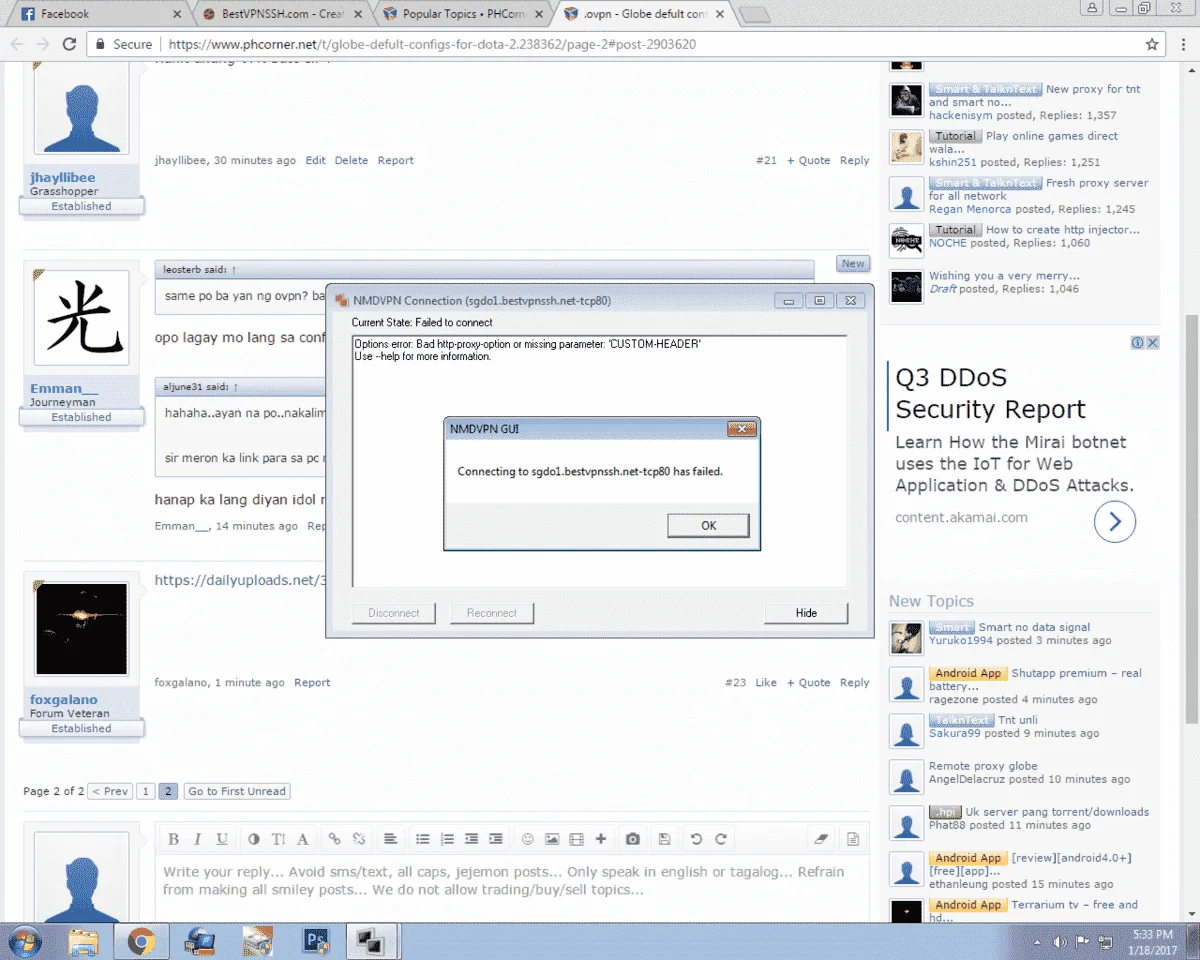
Task: Open the smilies picker in editor
Action: [528, 839]
